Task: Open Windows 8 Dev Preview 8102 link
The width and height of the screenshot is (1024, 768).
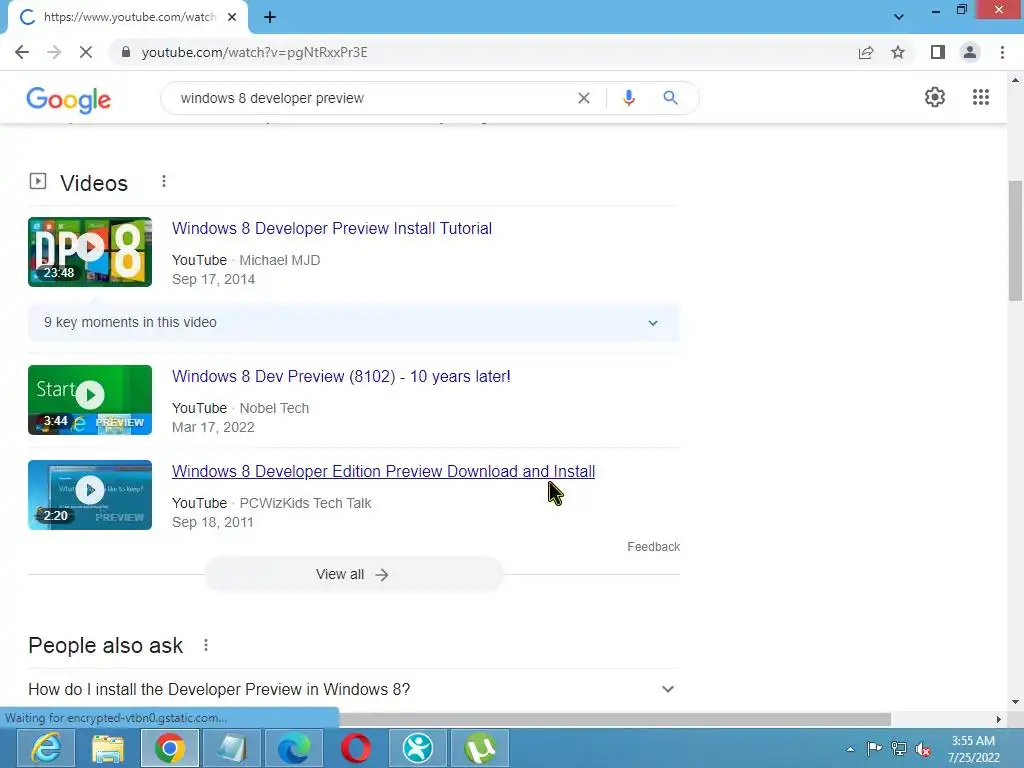Action: tap(341, 377)
